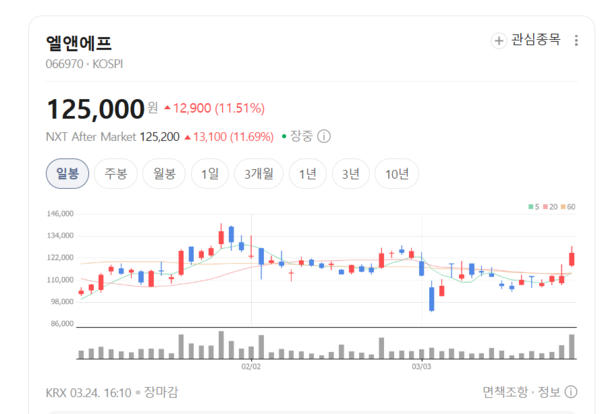Select the 일봉 daily candle tab
This screenshot has height=414, width=600.
67,174
